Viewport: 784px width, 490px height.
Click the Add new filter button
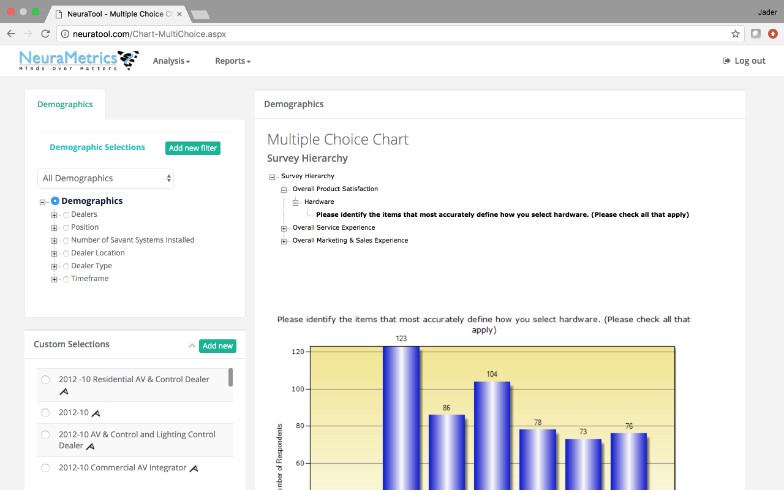pyautogui.click(x=192, y=148)
